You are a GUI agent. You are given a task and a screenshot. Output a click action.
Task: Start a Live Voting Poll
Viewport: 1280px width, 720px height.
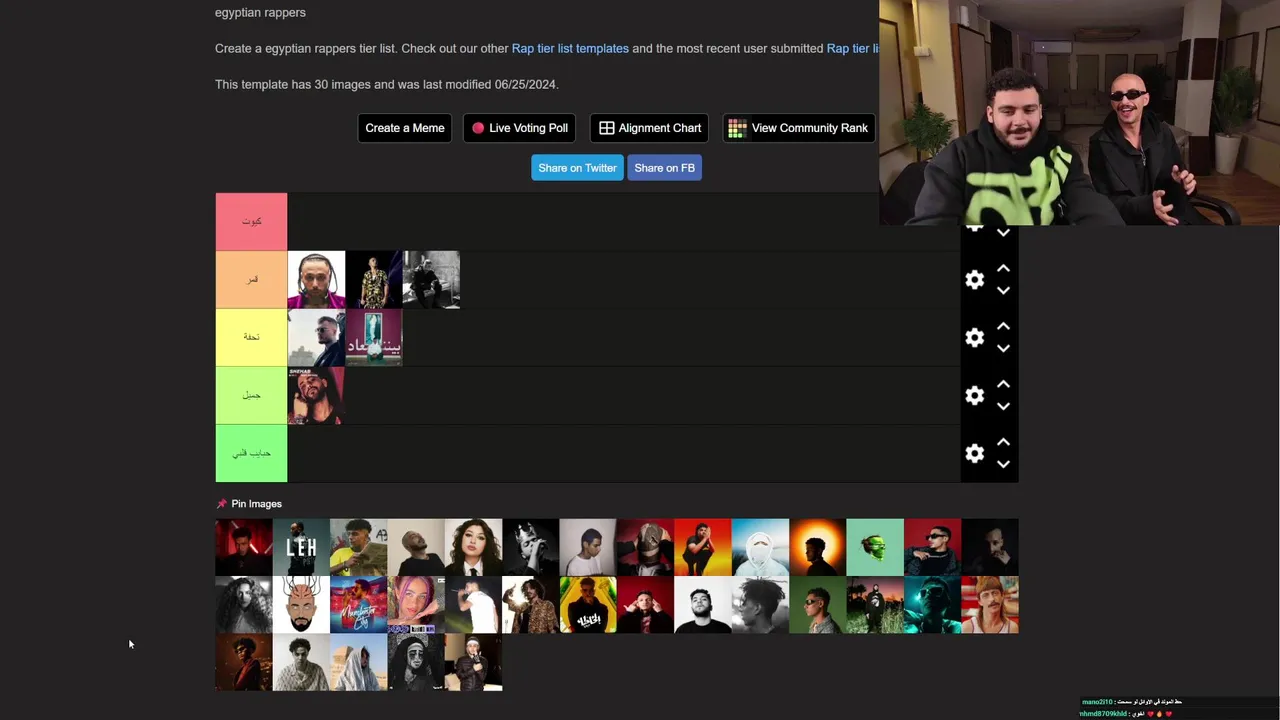click(520, 128)
